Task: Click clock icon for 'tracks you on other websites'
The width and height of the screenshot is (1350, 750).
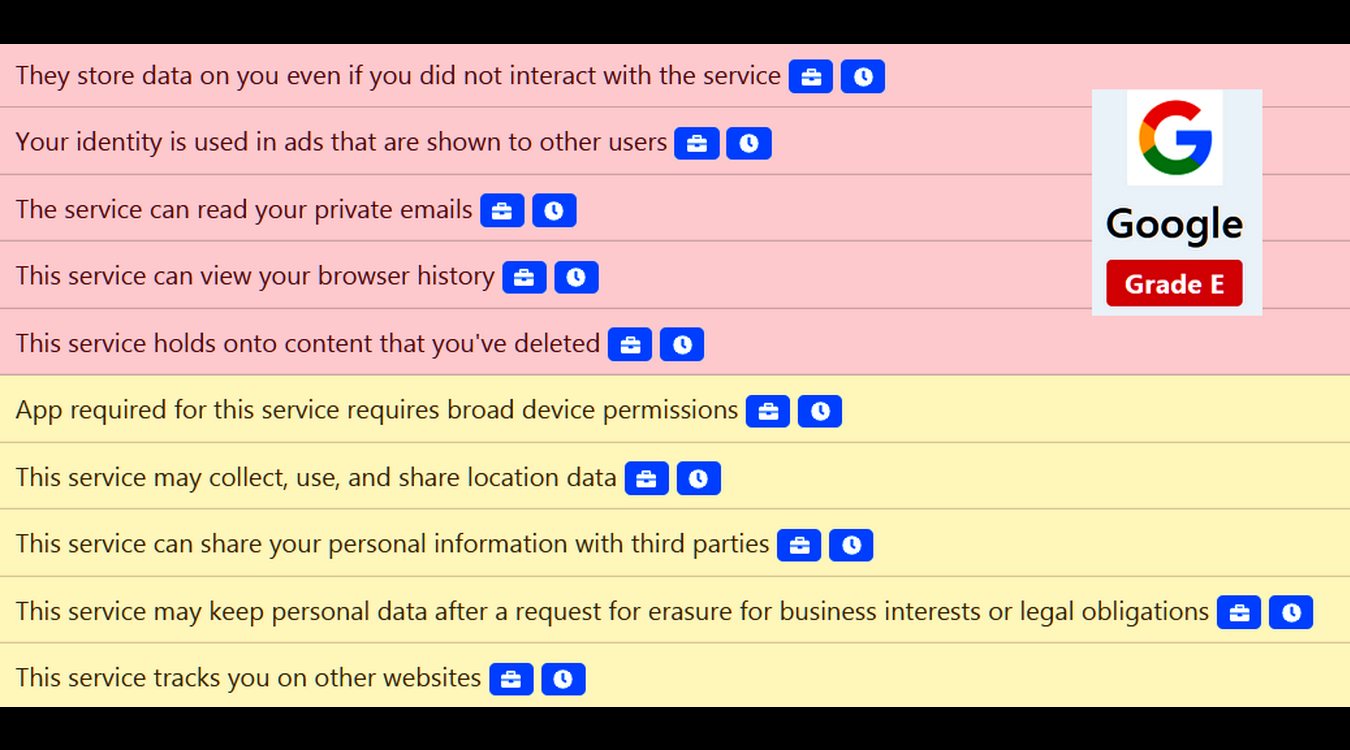Action: pos(563,680)
